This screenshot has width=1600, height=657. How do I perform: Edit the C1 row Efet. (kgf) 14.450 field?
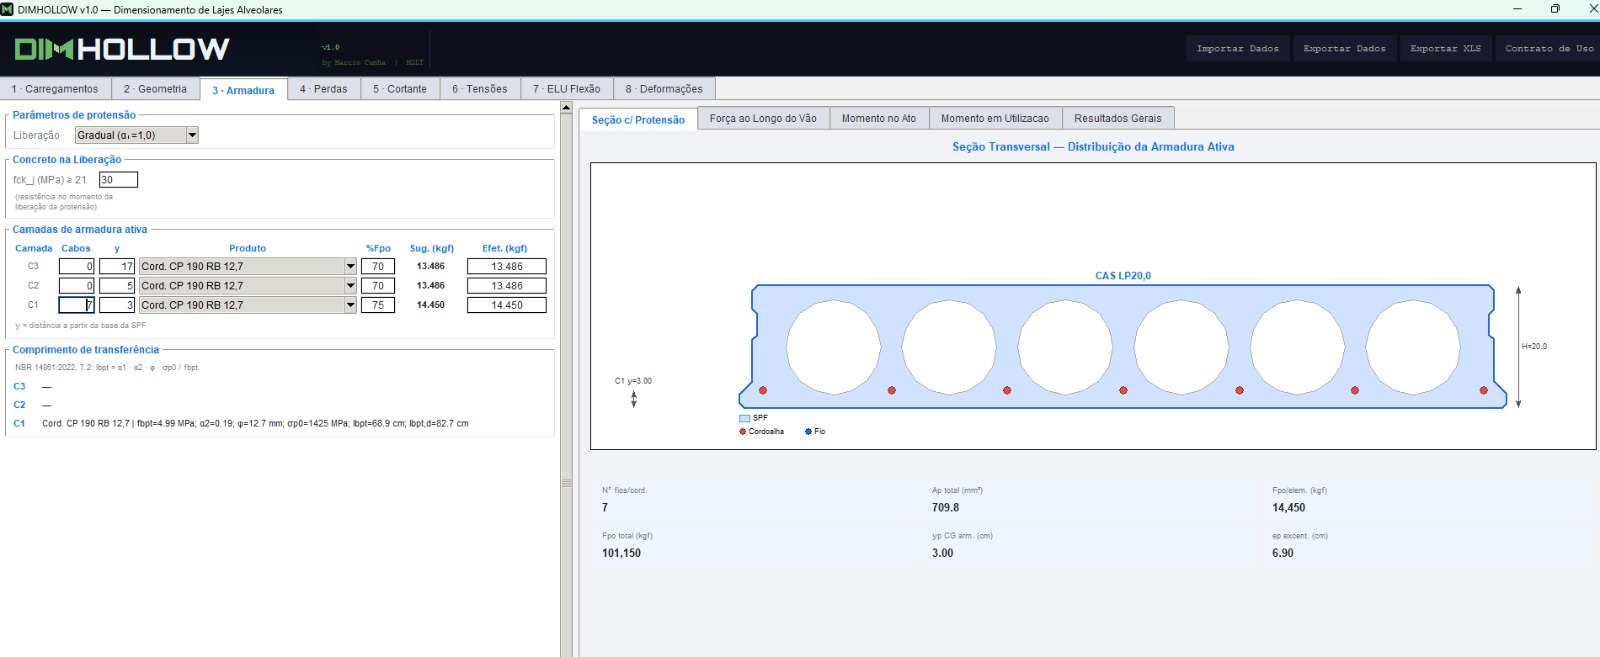pos(507,305)
